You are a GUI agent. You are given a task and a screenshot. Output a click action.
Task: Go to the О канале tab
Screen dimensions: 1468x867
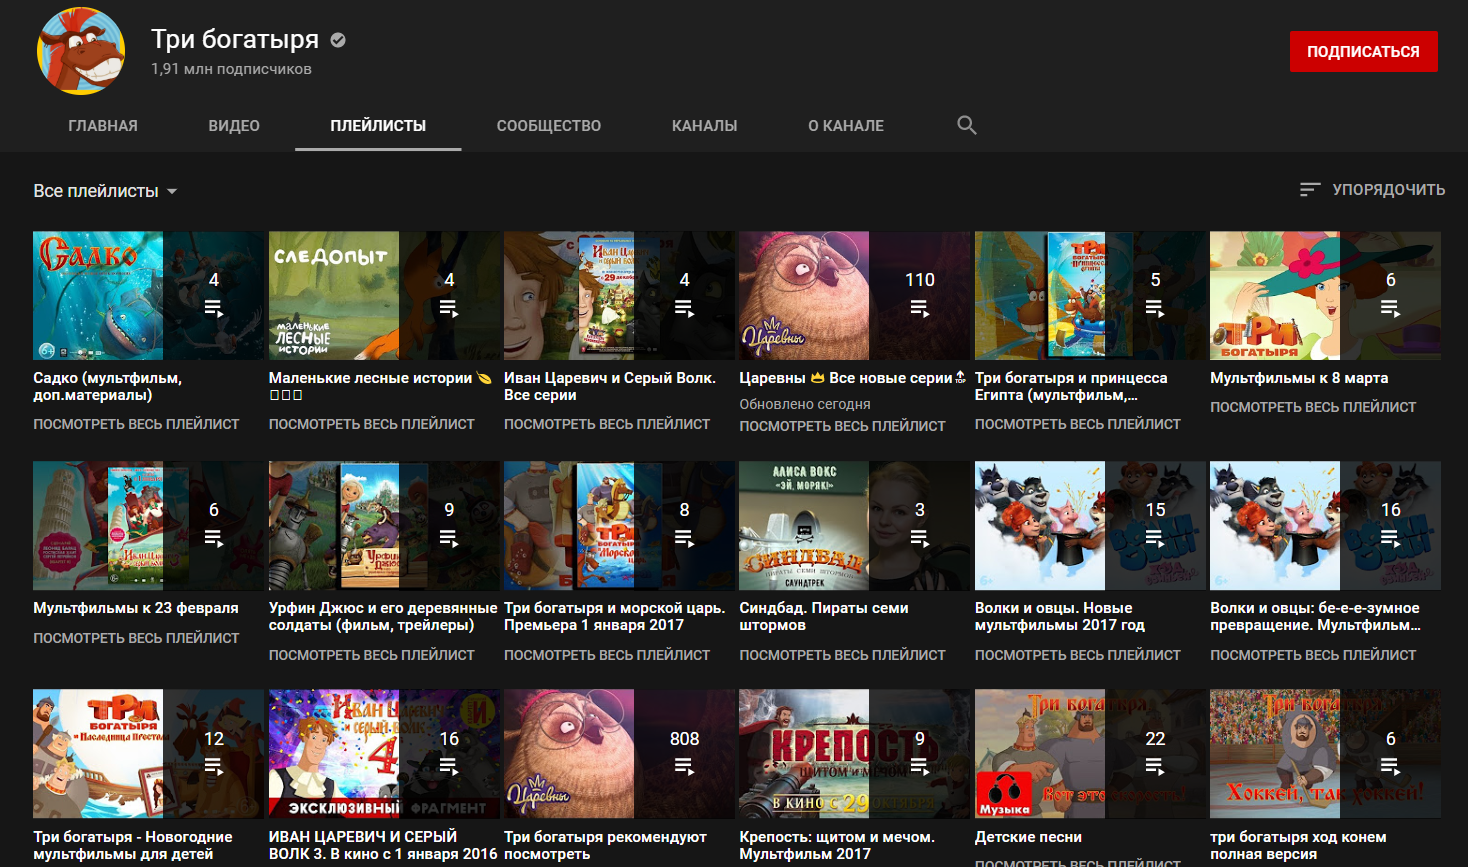coord(845,126)
